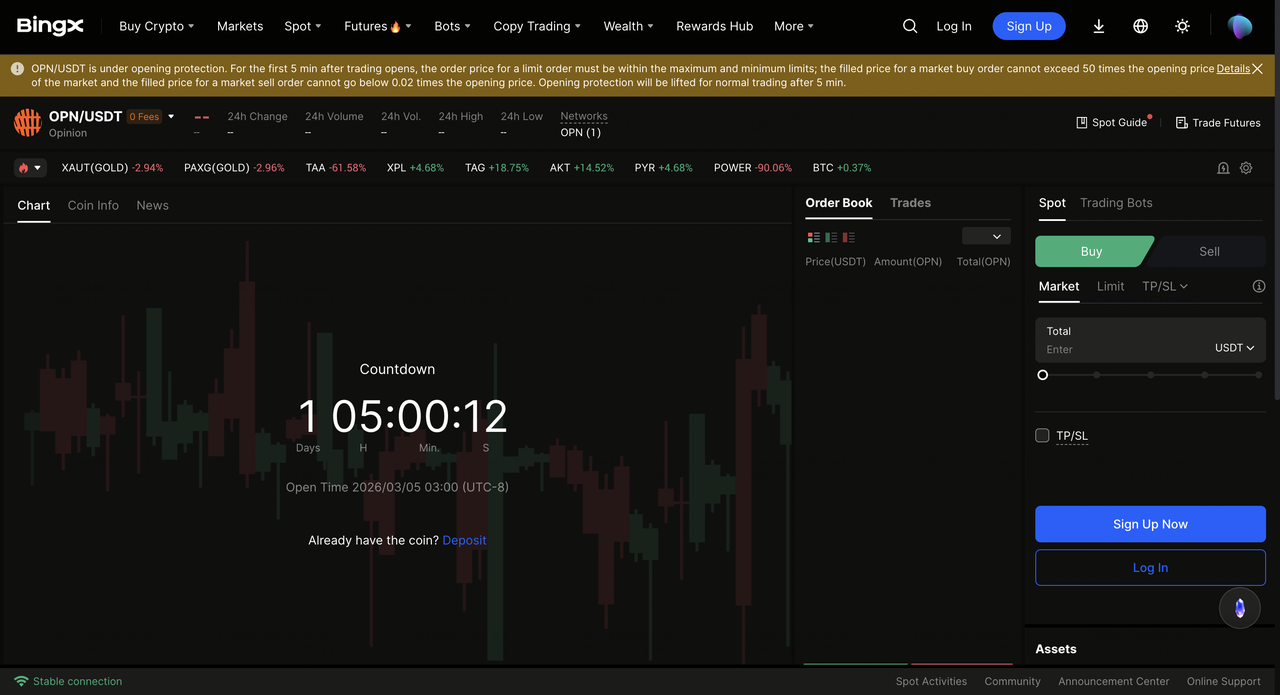1280x695 pixels.
Task: Switch to the Sell side
Action: click(x=1208, y=251)
